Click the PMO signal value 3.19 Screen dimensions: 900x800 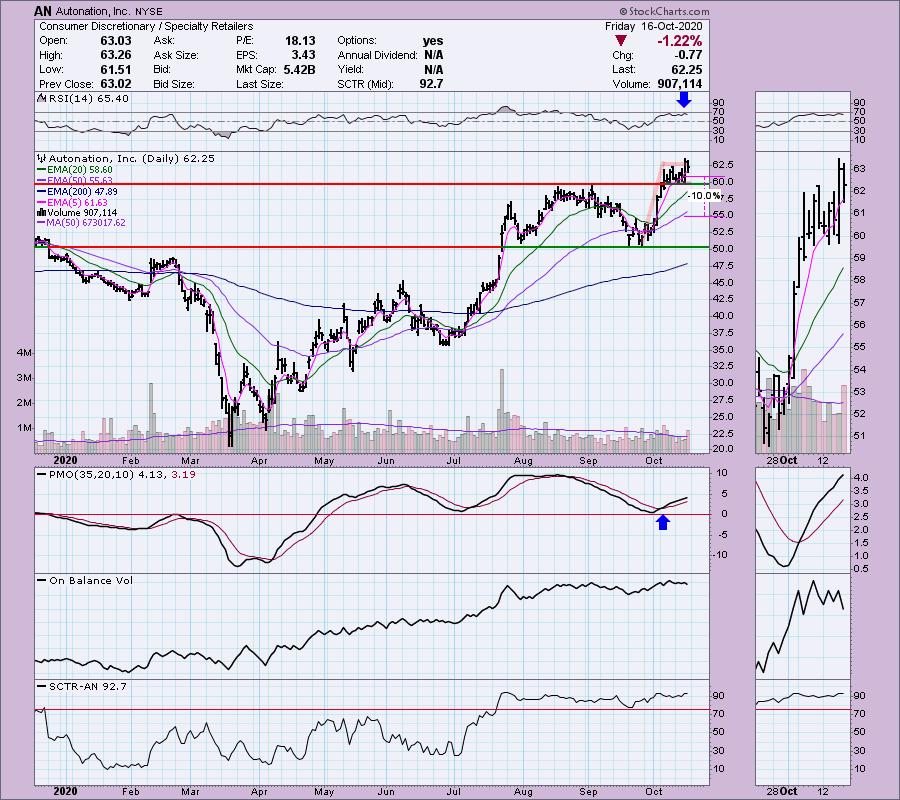click(x=184, y=475)
